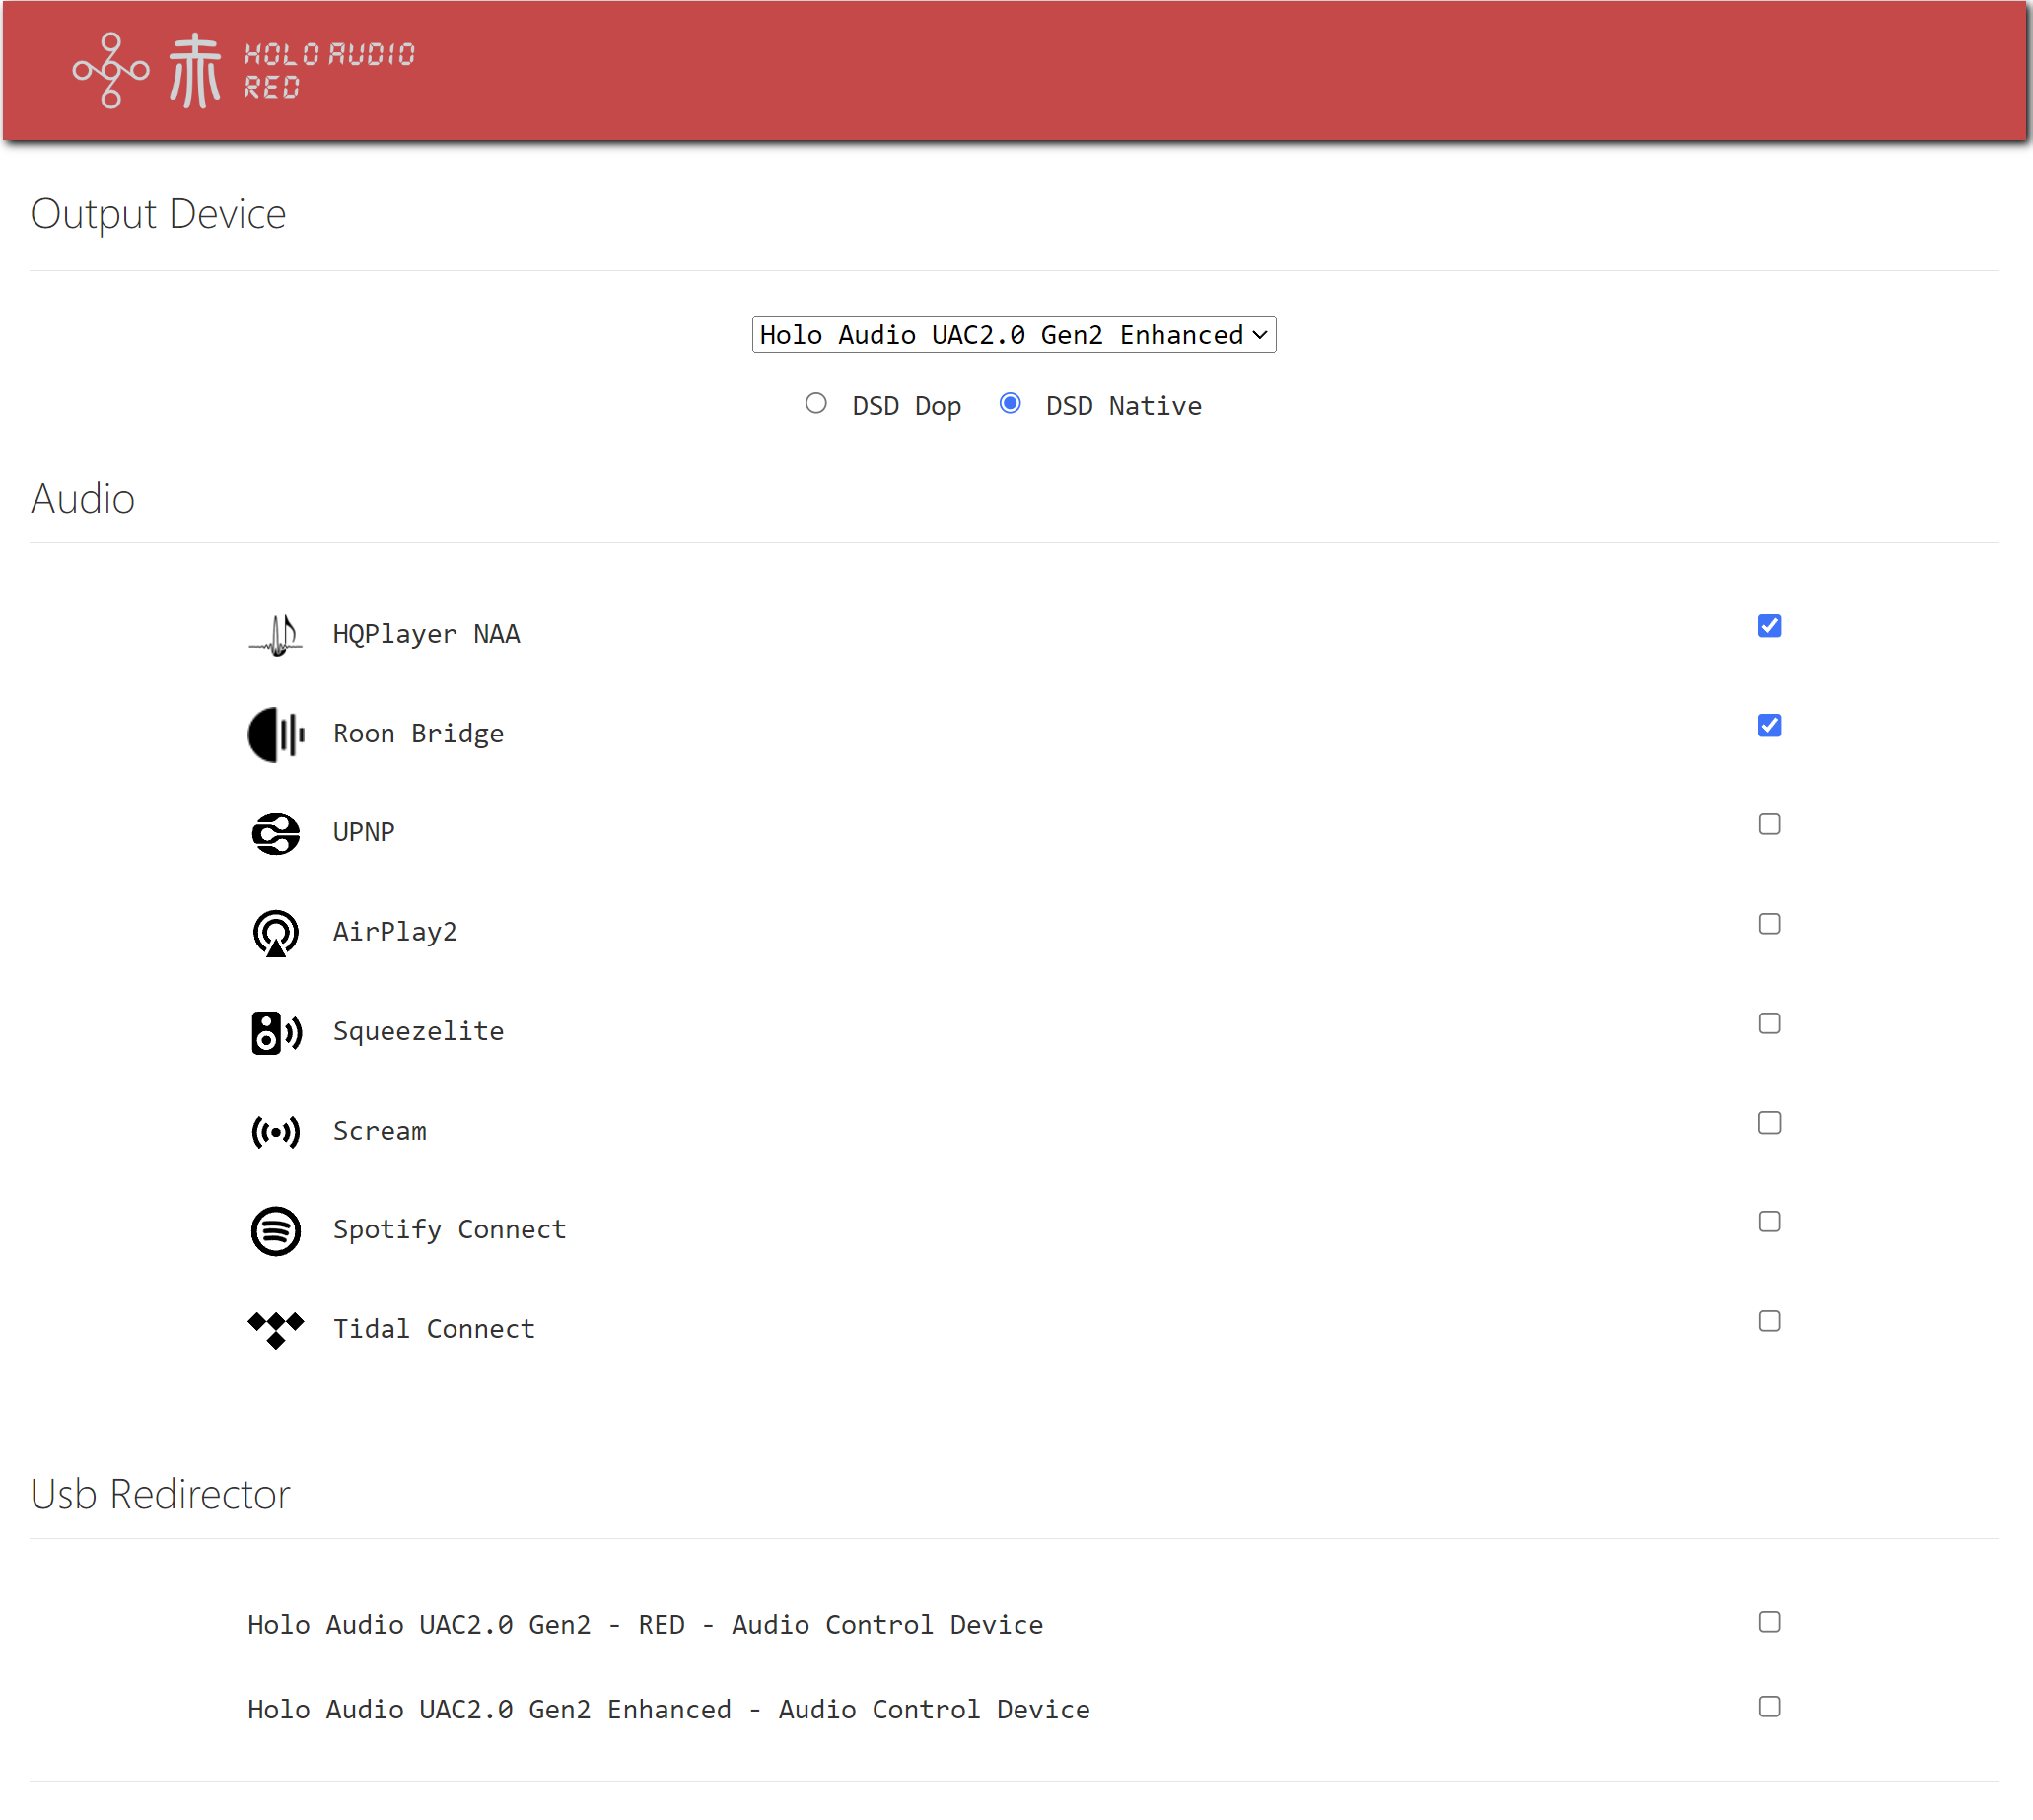Click the Squeezelite label
This screenshot has width=2033, height=1820.
418,1031
